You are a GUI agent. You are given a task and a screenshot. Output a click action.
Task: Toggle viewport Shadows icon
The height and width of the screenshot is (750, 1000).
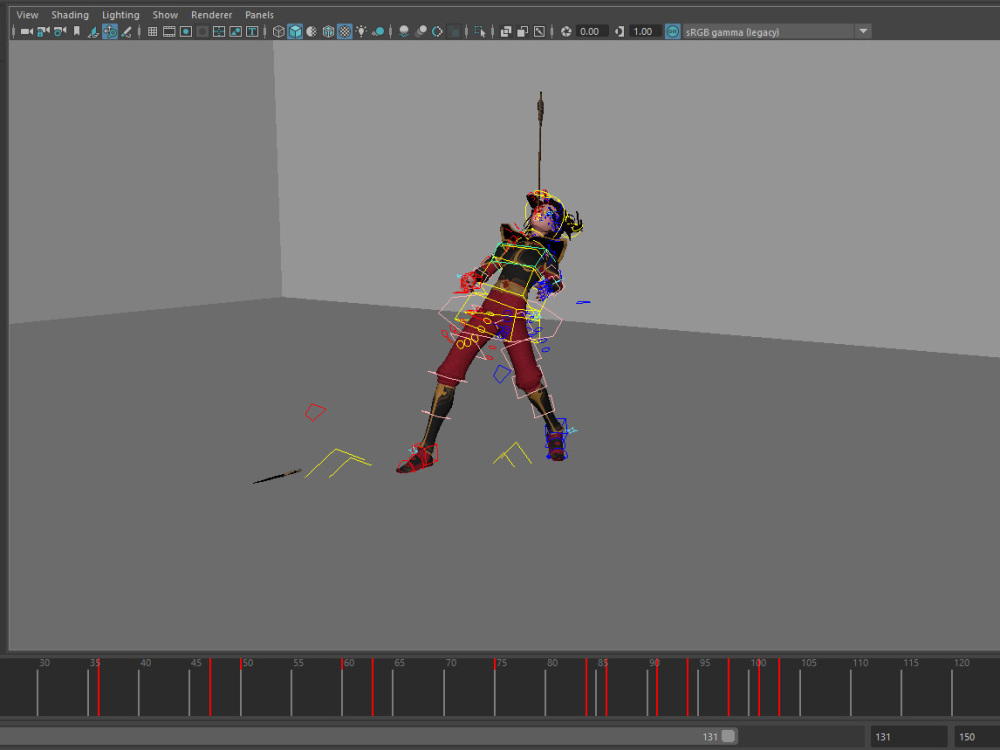click(378, 31)
